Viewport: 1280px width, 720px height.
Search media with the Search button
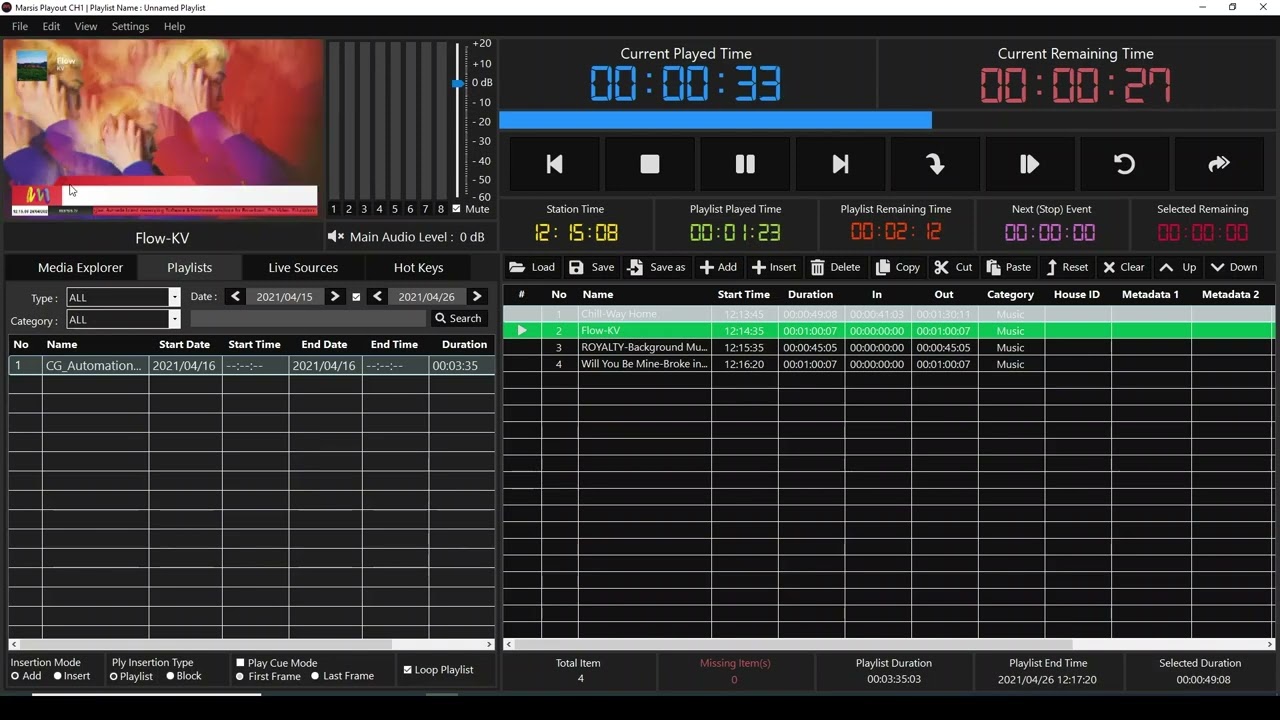point(458,318)
